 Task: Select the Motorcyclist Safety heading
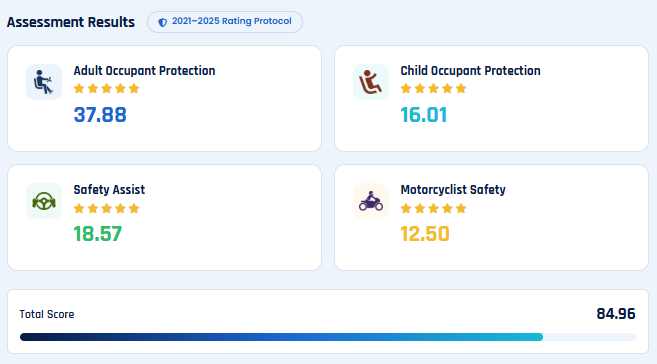point(453,190)
